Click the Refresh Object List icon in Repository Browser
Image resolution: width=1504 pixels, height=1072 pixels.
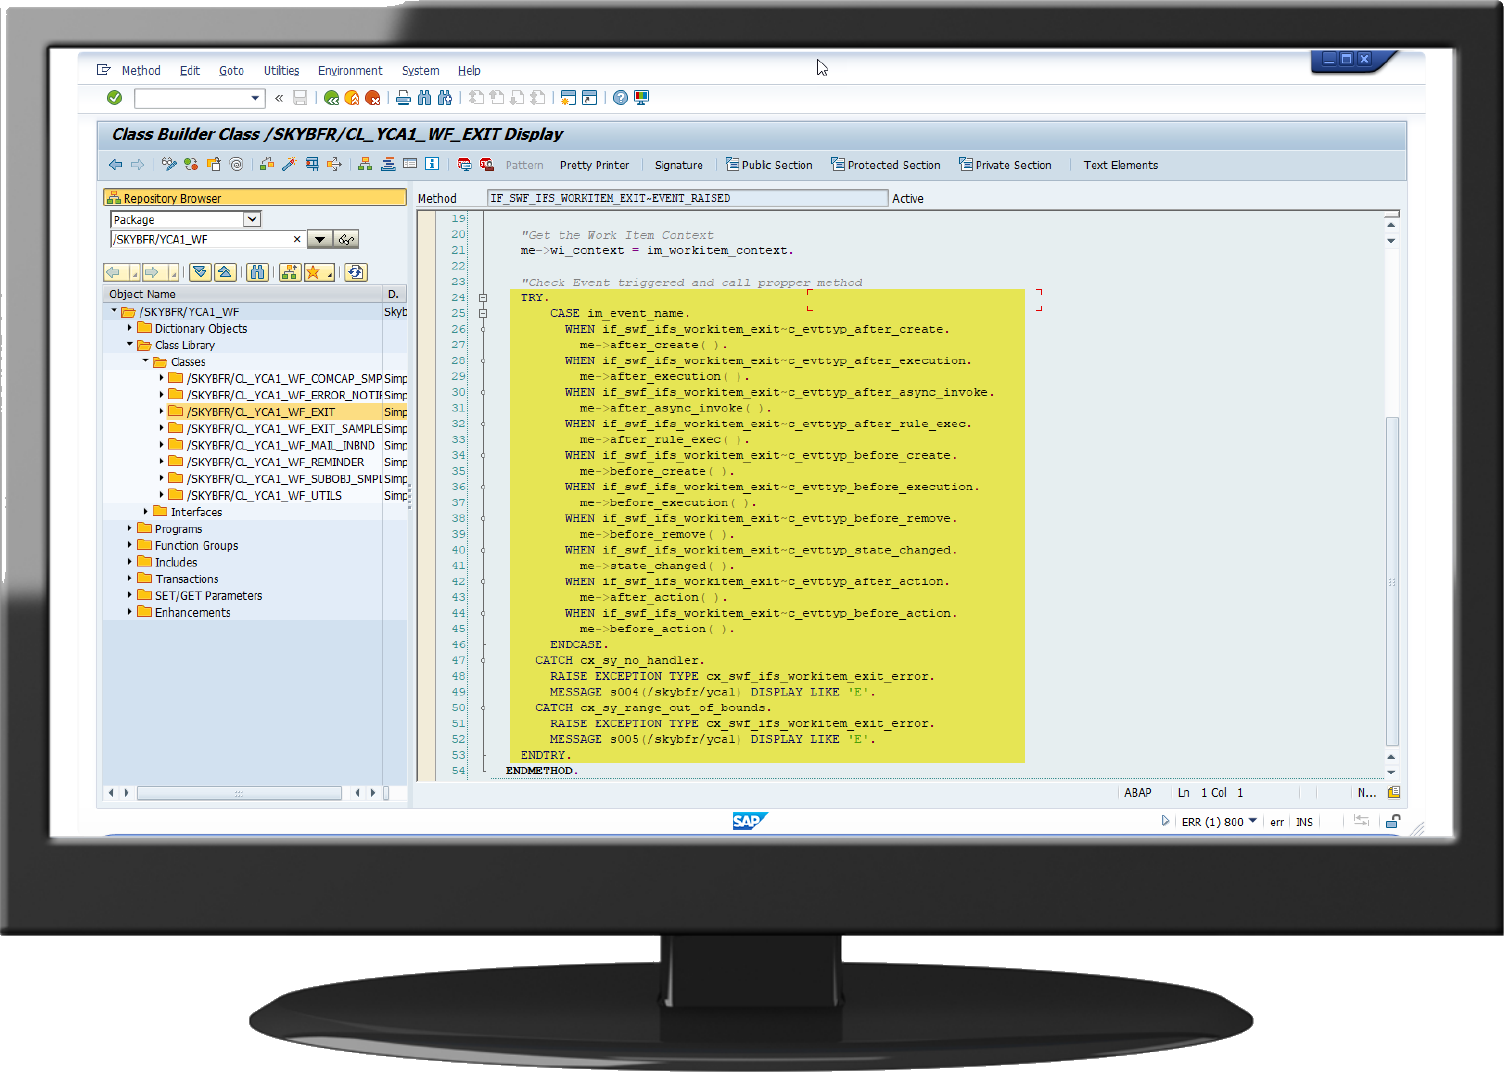pos(356,272)
